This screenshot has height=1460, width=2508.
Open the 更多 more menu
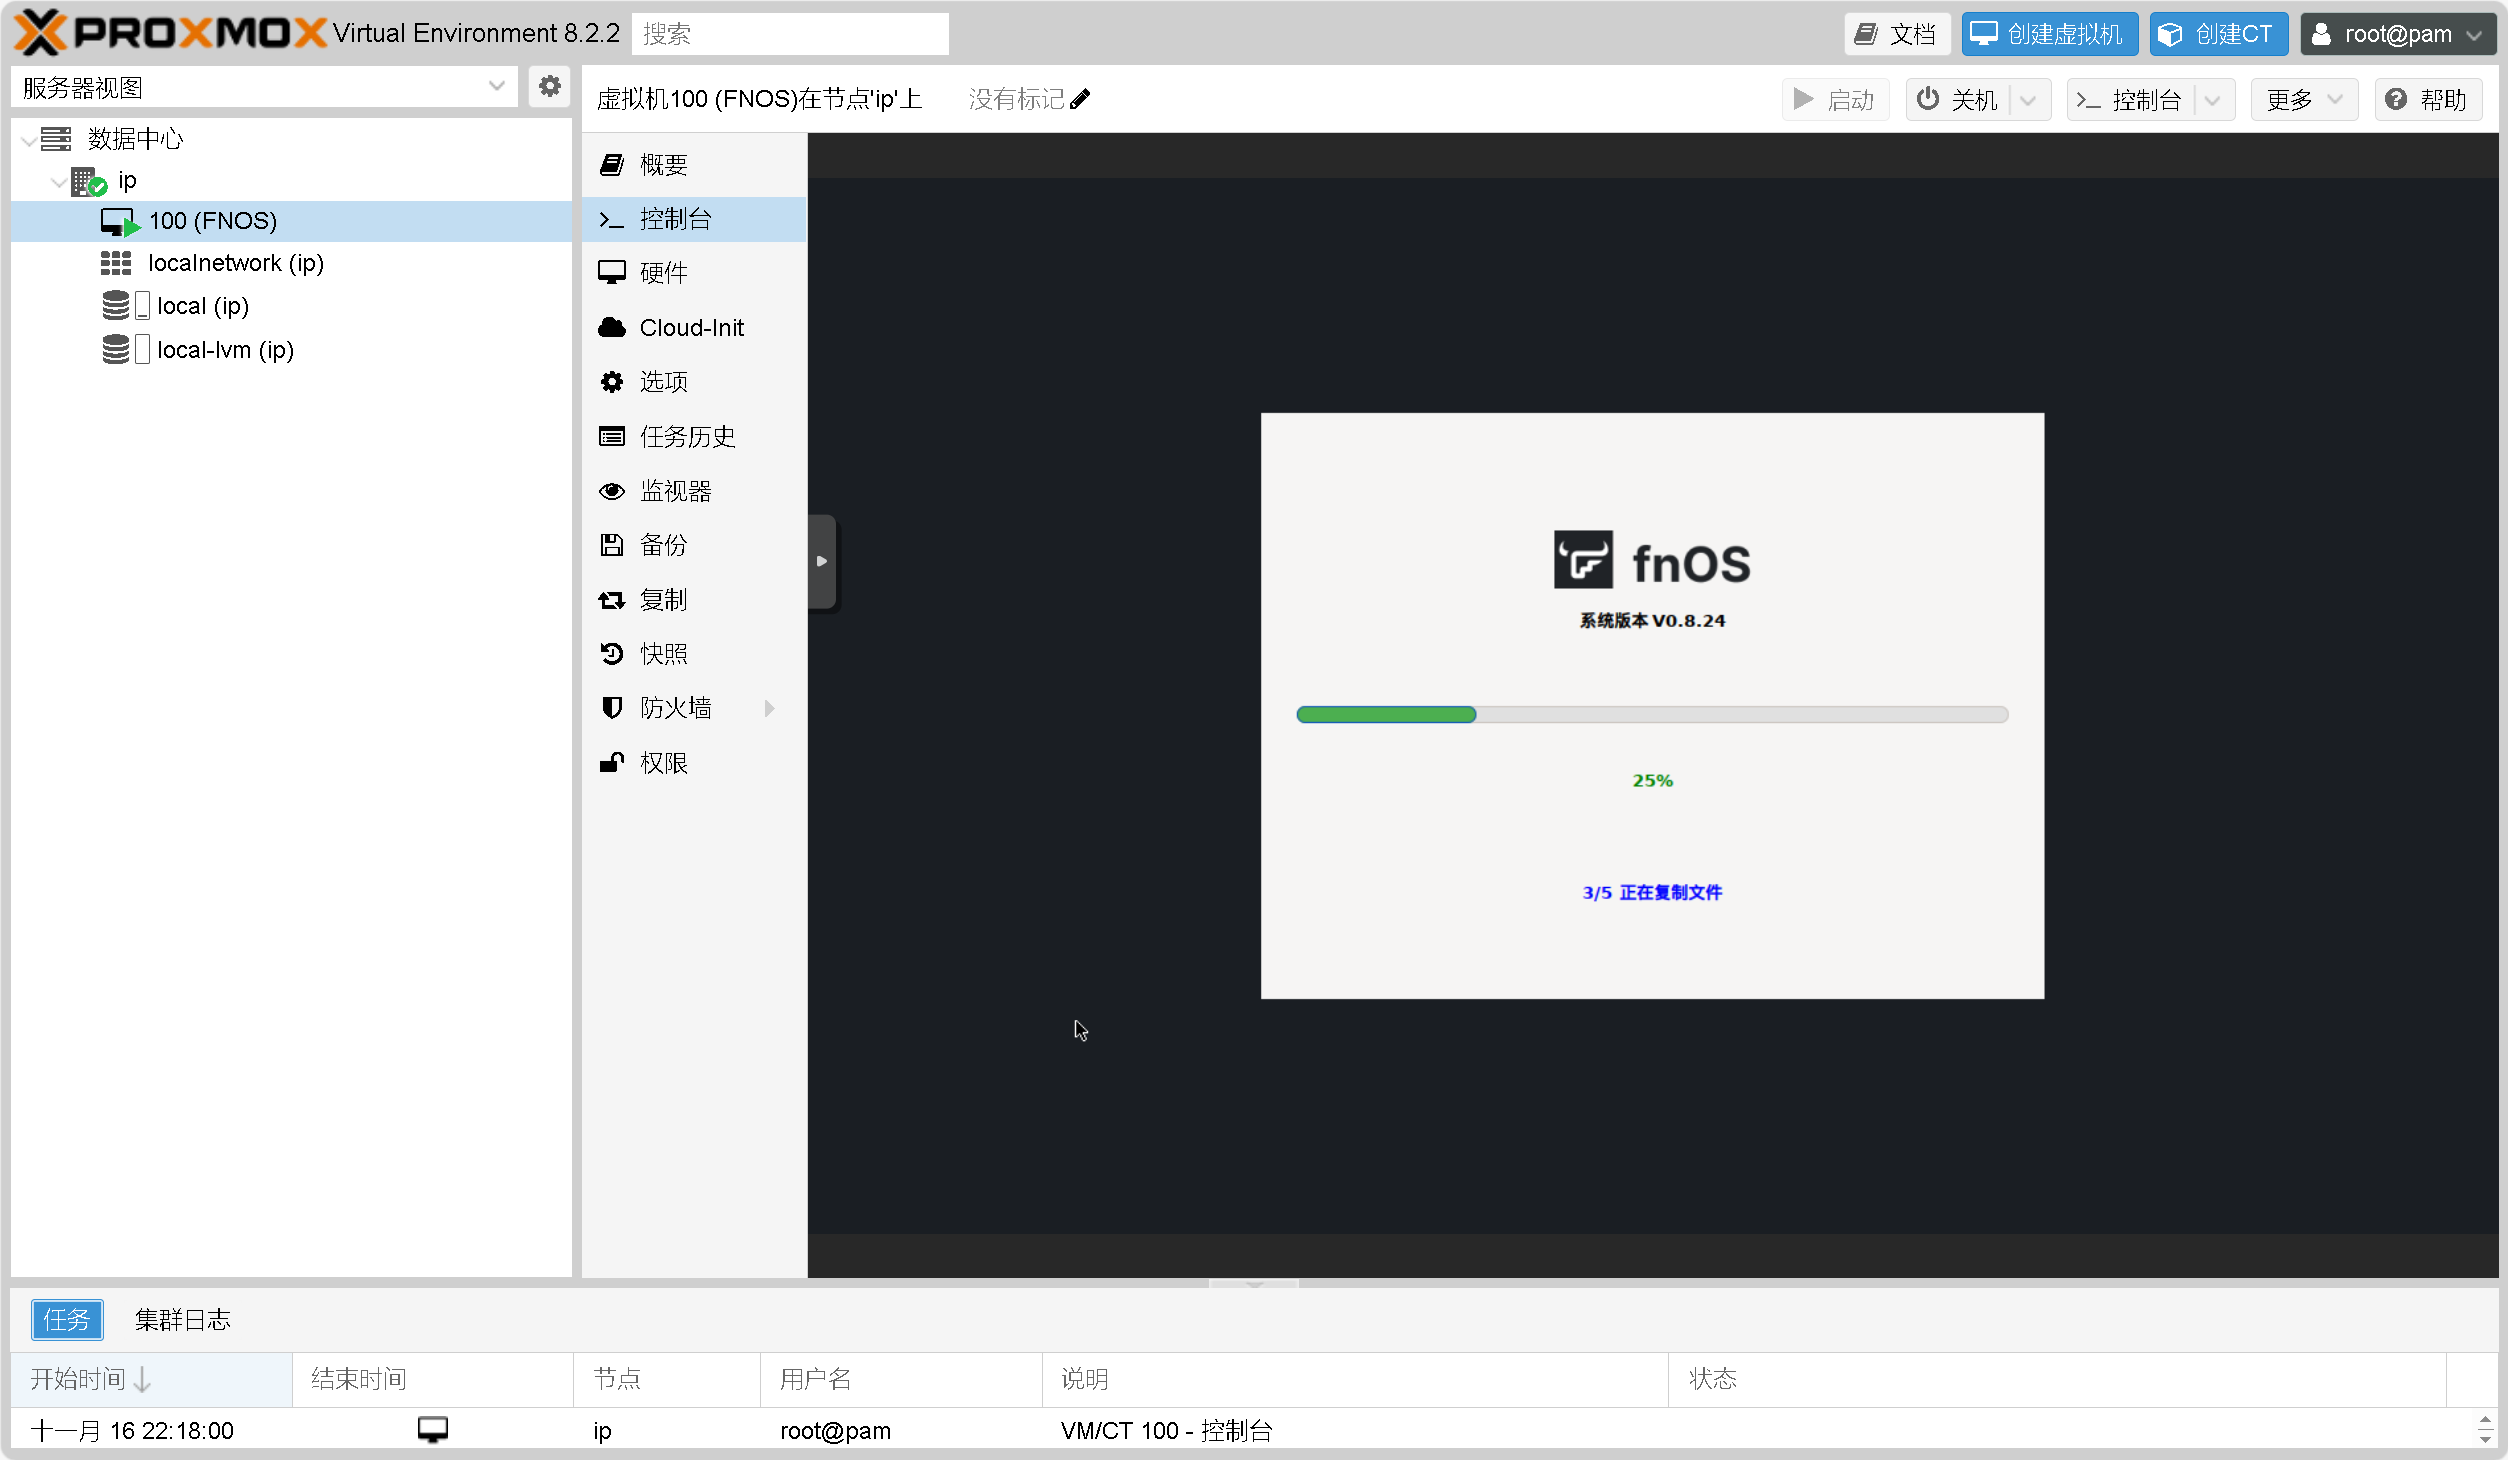click(2304, 100)
